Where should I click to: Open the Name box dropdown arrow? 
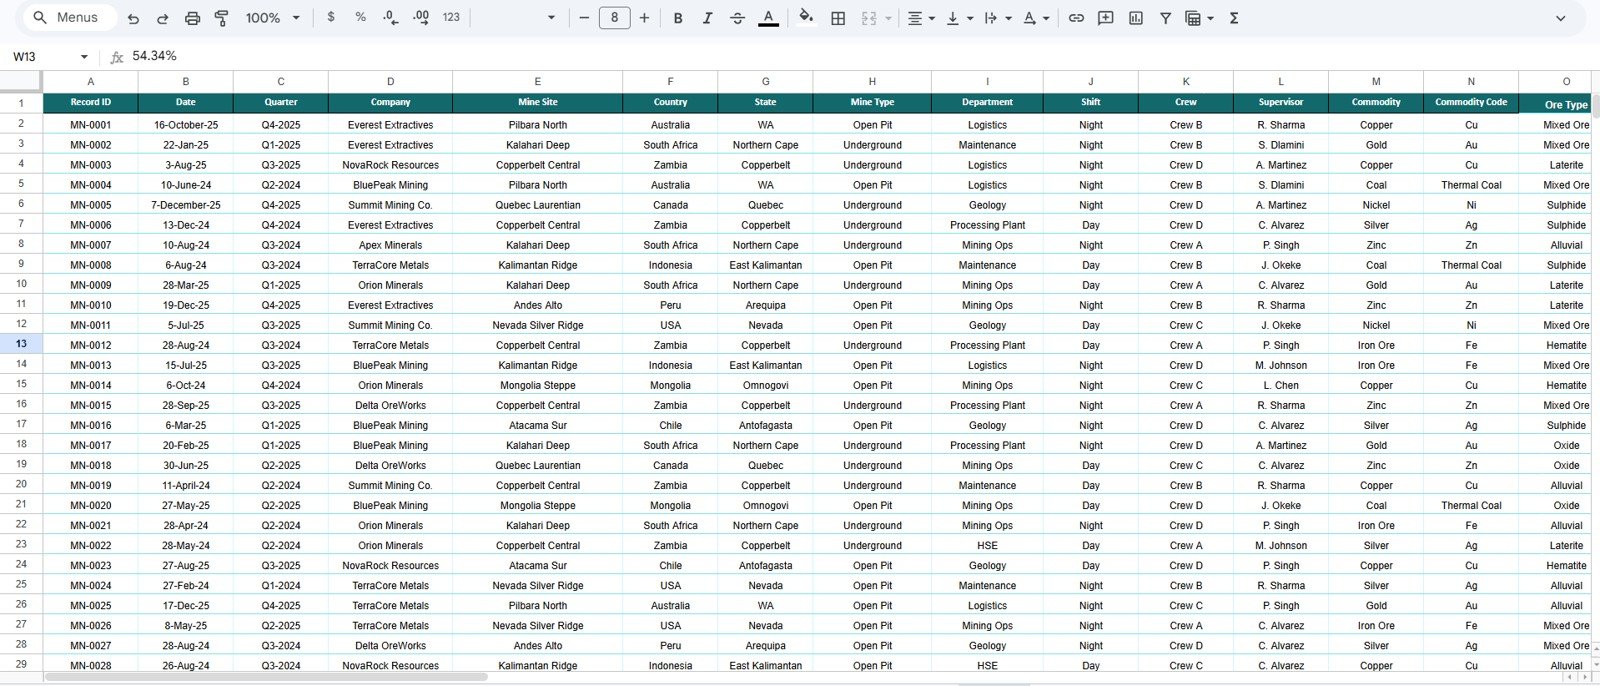pos(84,57)
